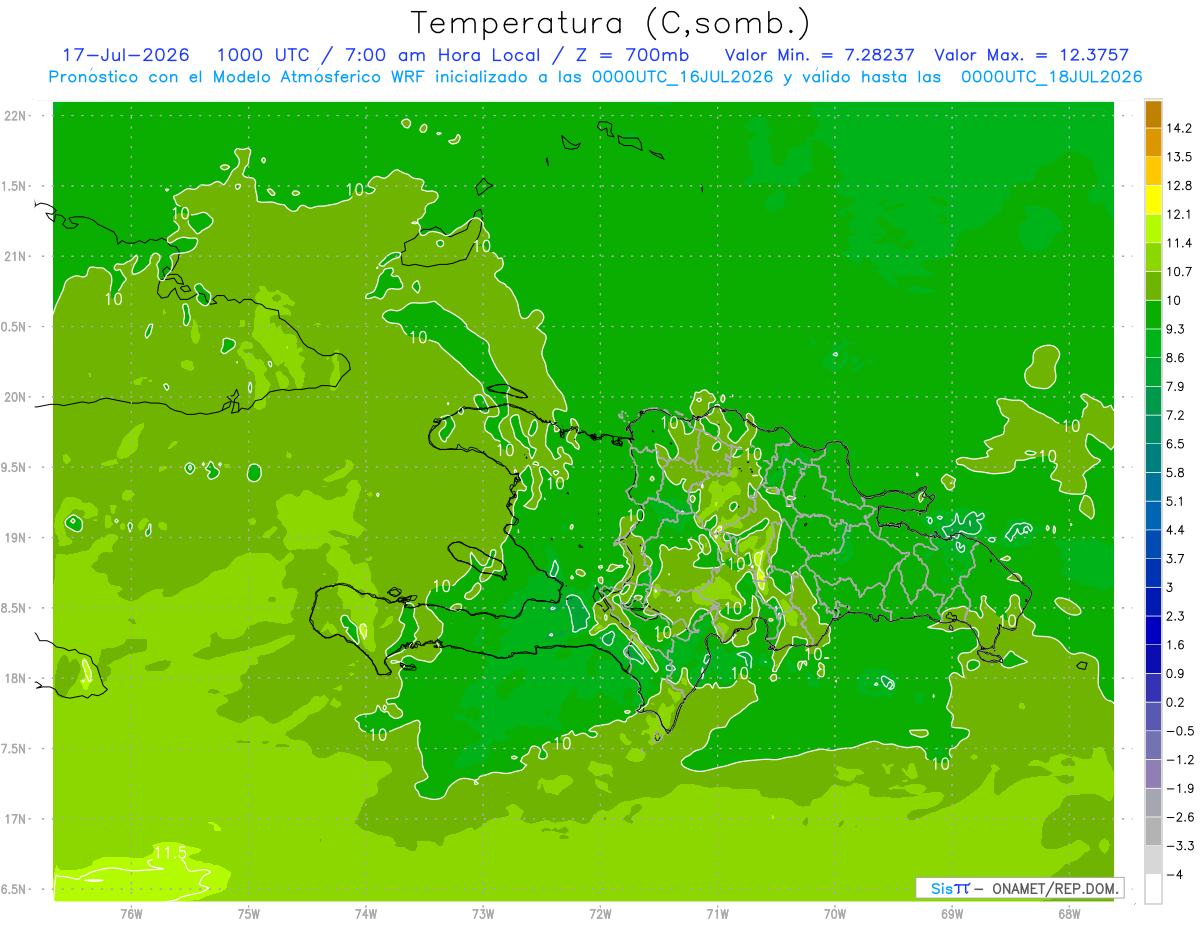
Task: Click the "Valor Min. = 7.28237" text
Action: pos(819,55)
